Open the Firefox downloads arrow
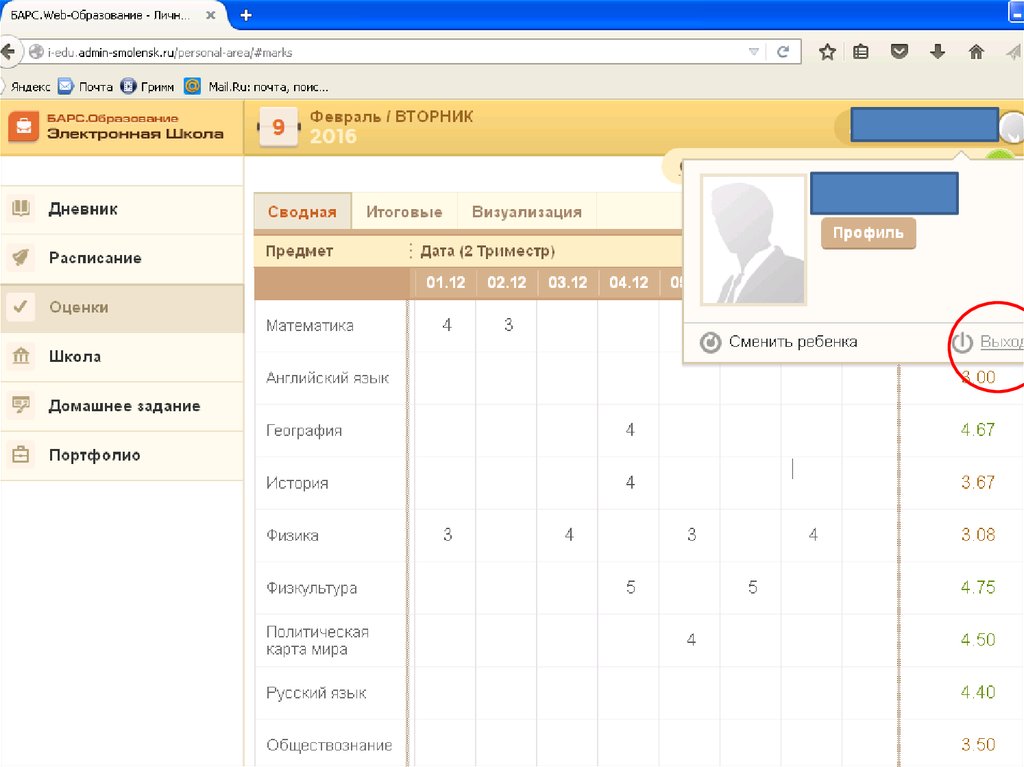The image size is (1024, 767). [937, 52]
